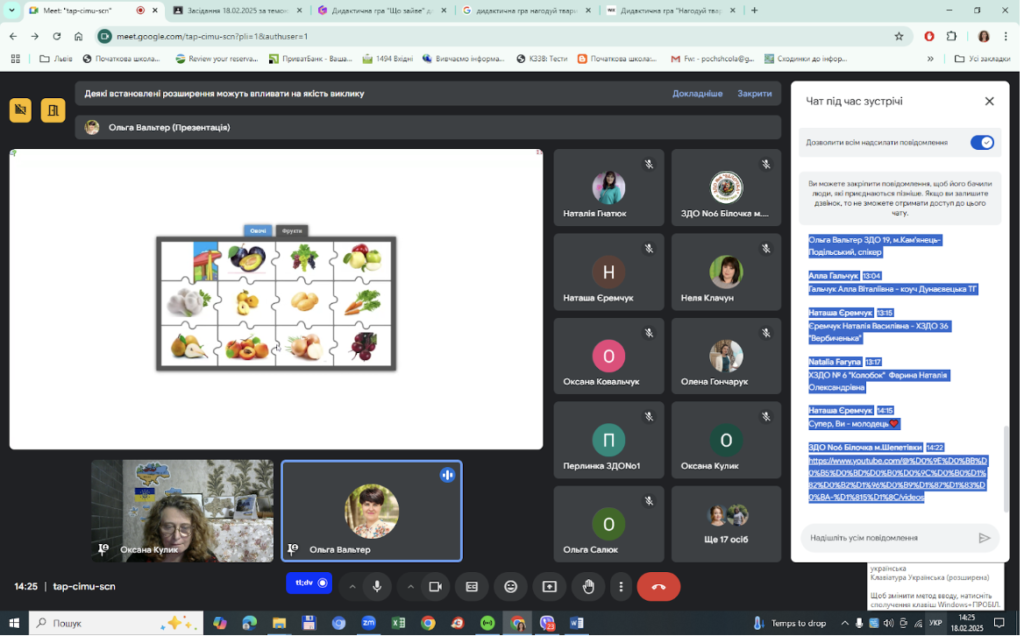This screenshot has width=1024, height=636.
Task: Show more bookmarks via the chevron
Action: pyautogui.click(x=930, y=59)
